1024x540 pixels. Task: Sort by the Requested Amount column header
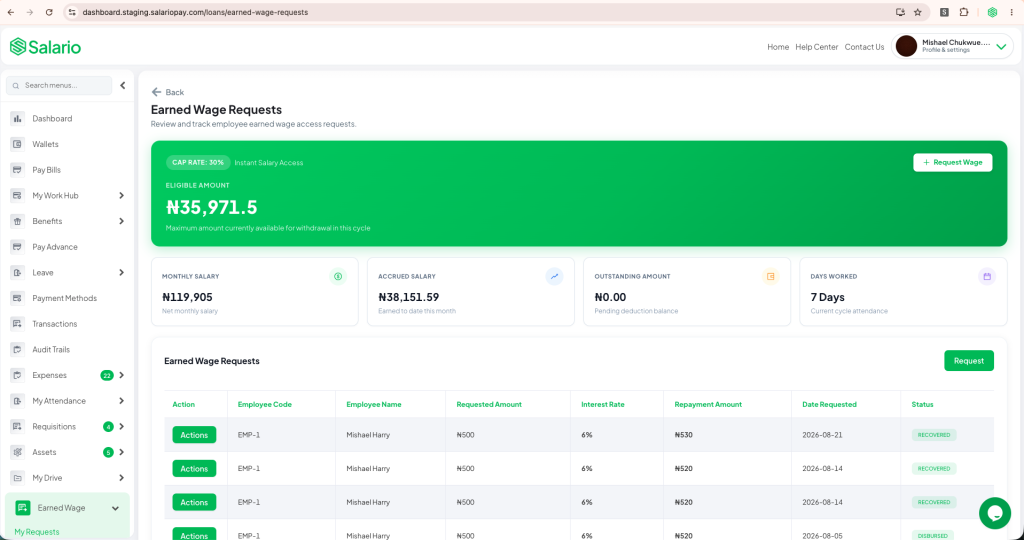pos(488,404)
